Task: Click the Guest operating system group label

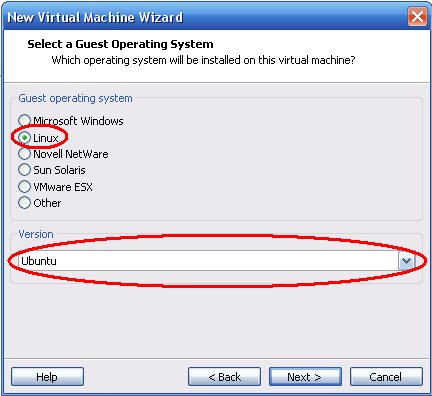Action: [75, 98]
